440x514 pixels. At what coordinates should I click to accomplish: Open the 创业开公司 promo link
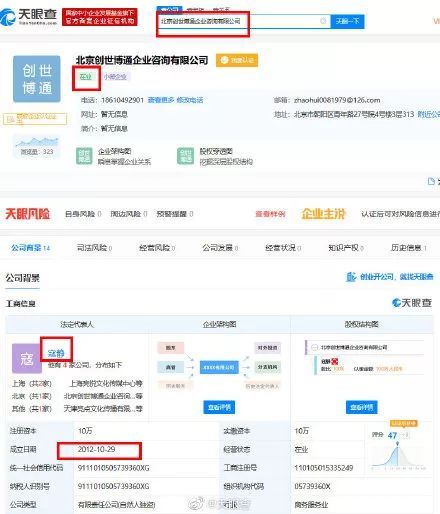[x=396, y=277]
